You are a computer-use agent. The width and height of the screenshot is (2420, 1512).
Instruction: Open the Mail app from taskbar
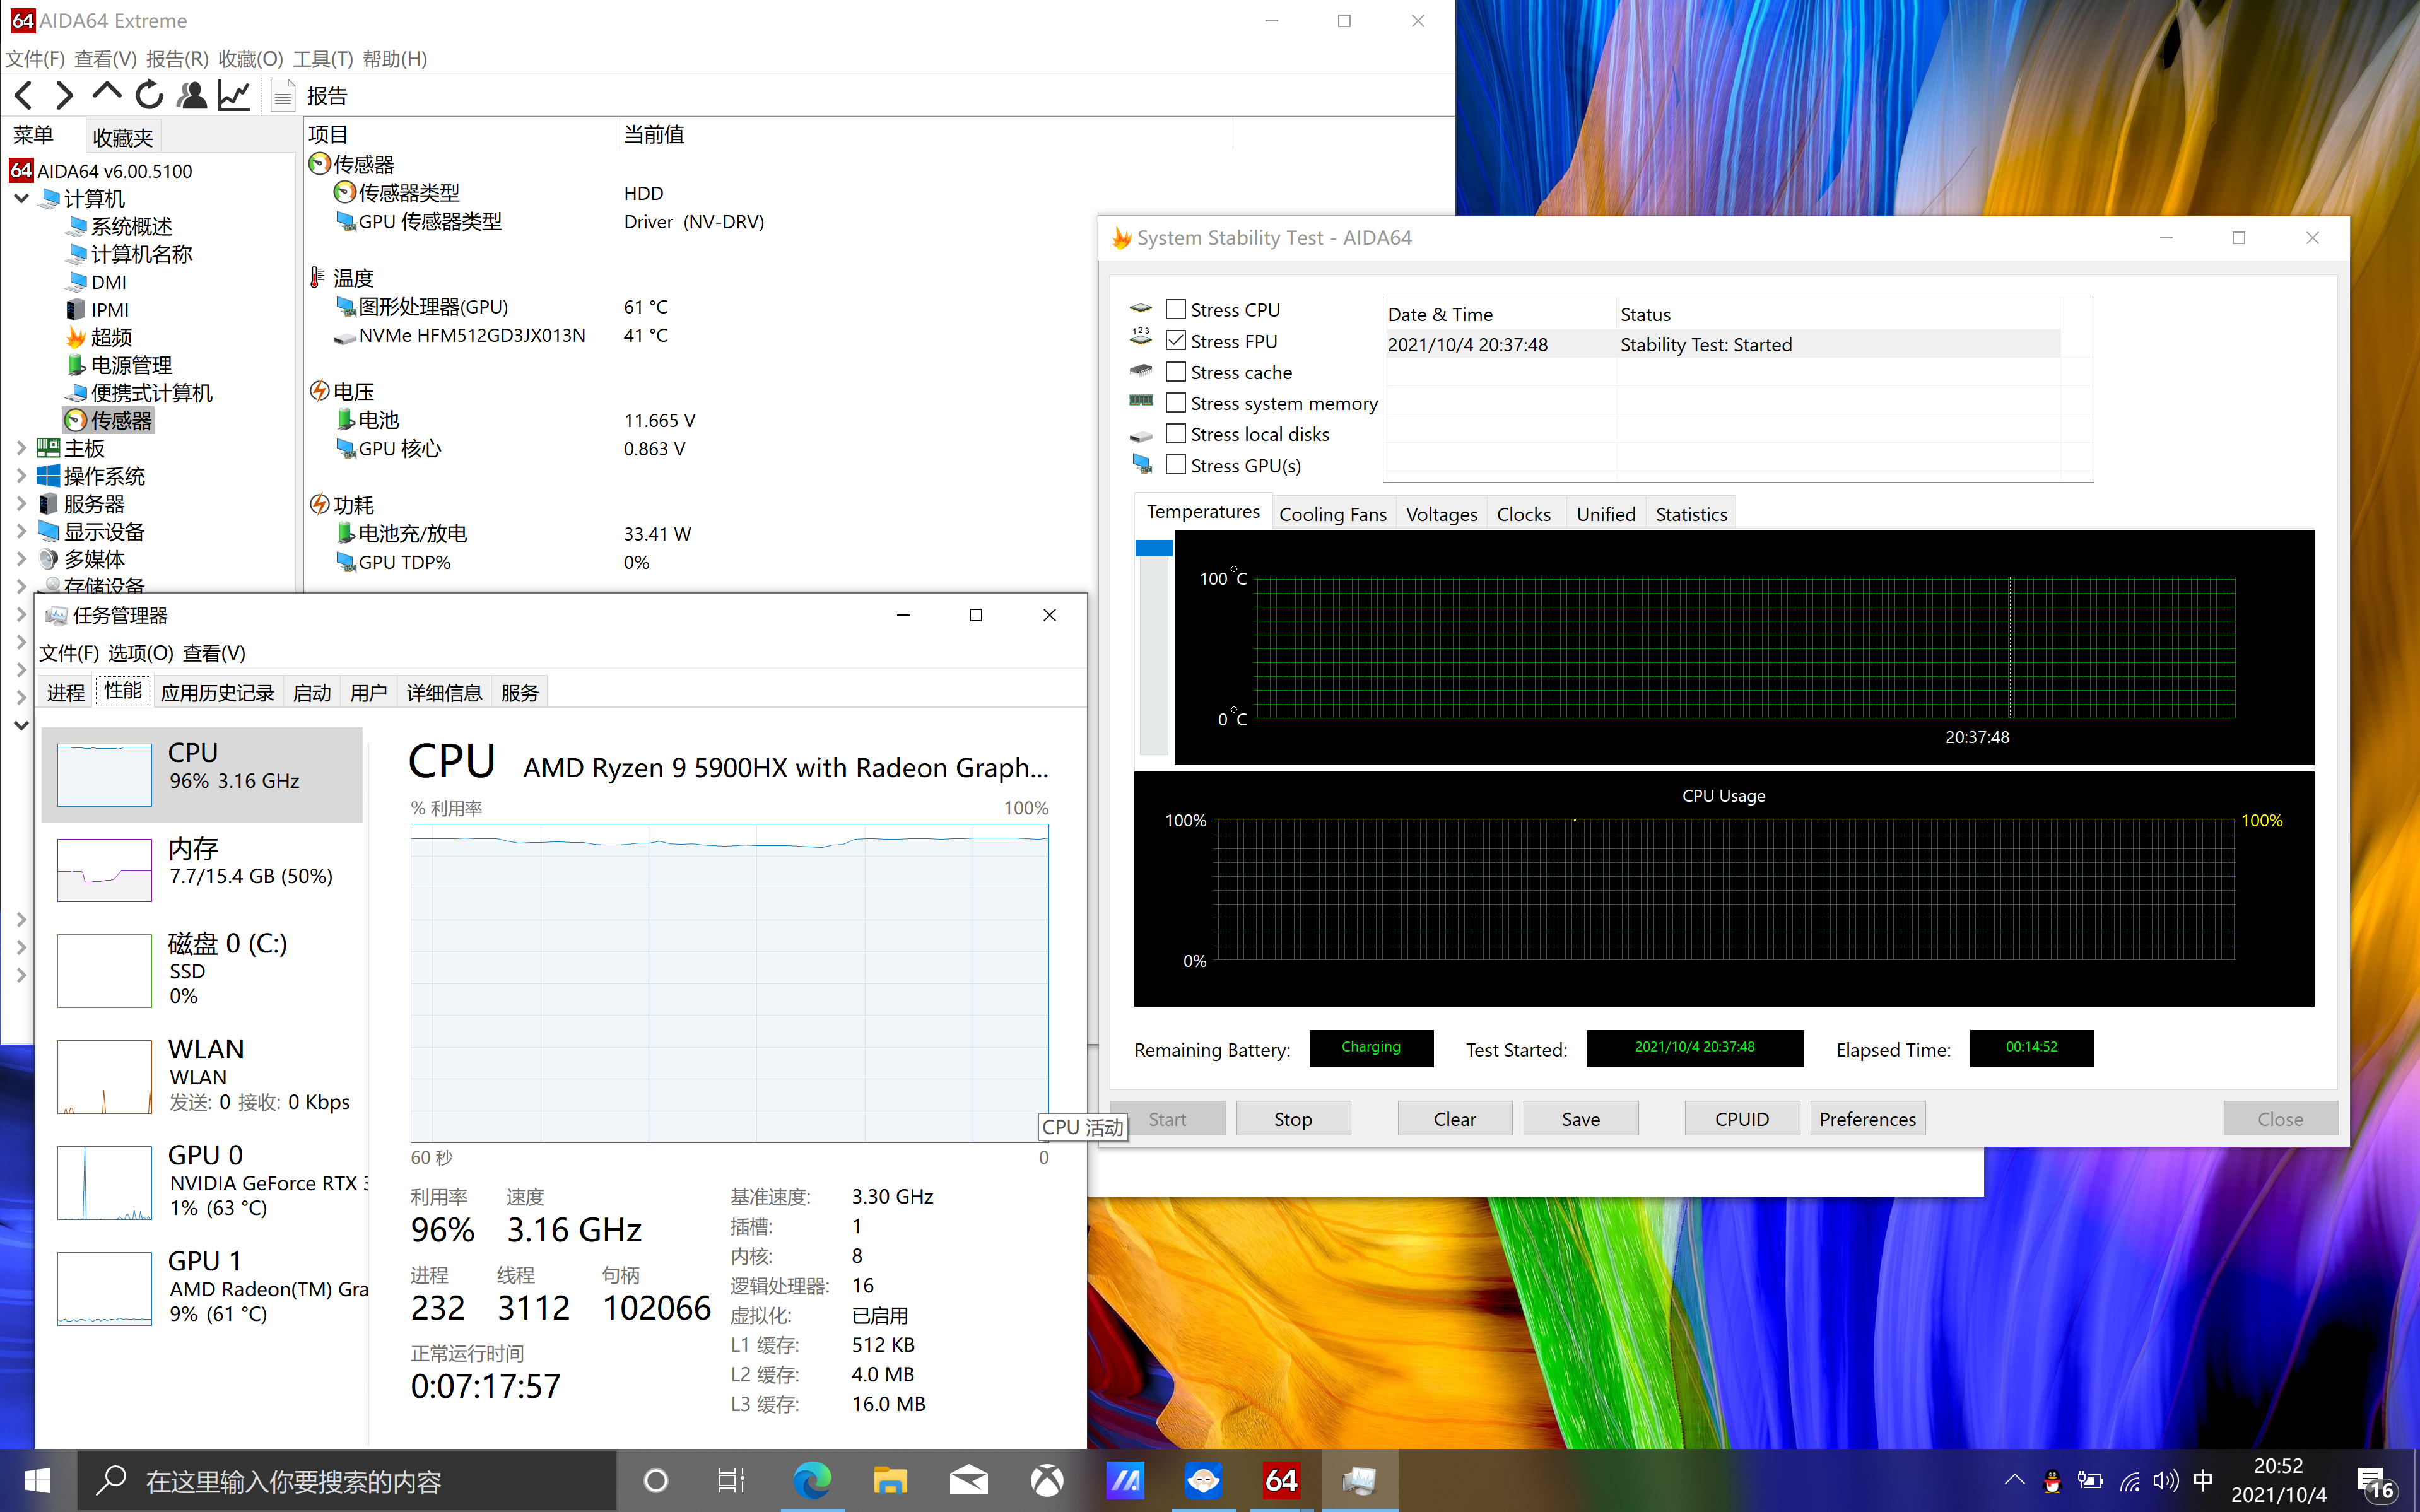click(x=968, y=1480)
